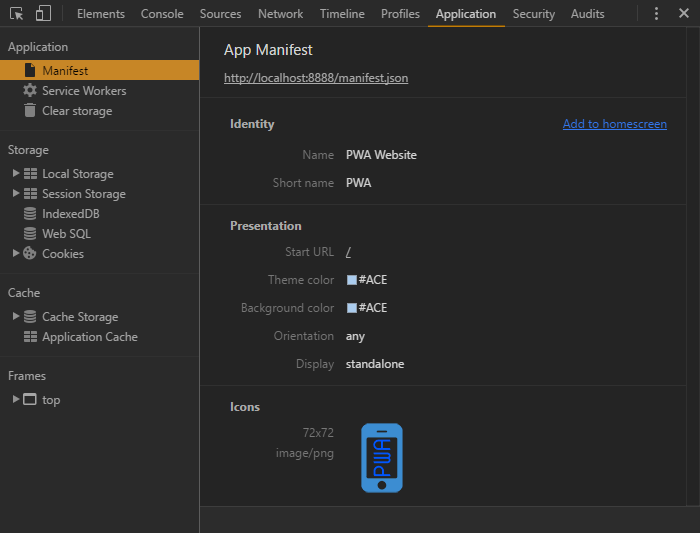Switch to the Network tab
This screenshot has width=700, height=533.
click(280, 14)
